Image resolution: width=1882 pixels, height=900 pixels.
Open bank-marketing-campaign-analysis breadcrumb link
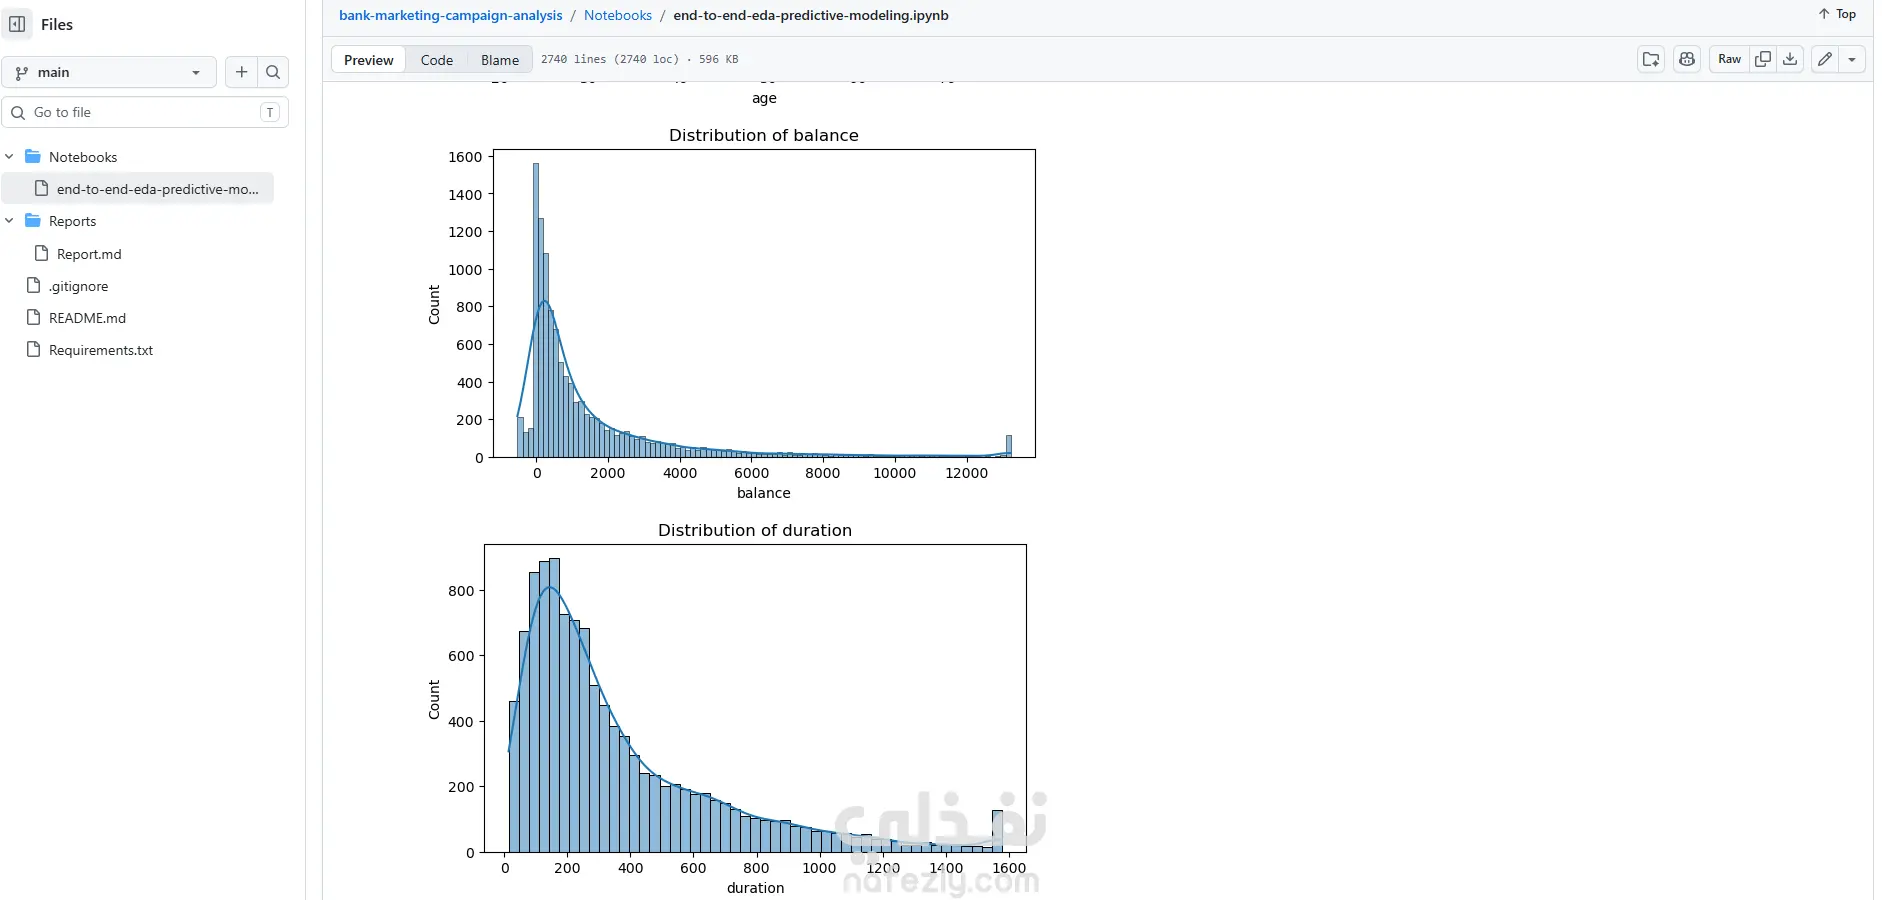pyautogui.click(x=451, y=15)
